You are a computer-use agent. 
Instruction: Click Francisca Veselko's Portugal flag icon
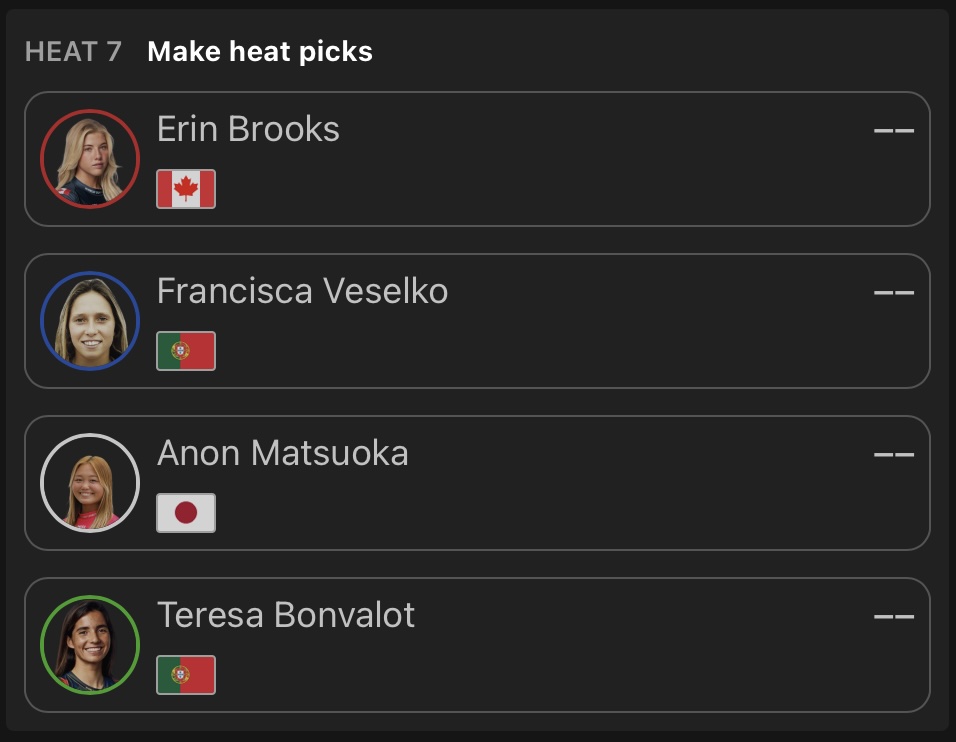coord(186,351)
